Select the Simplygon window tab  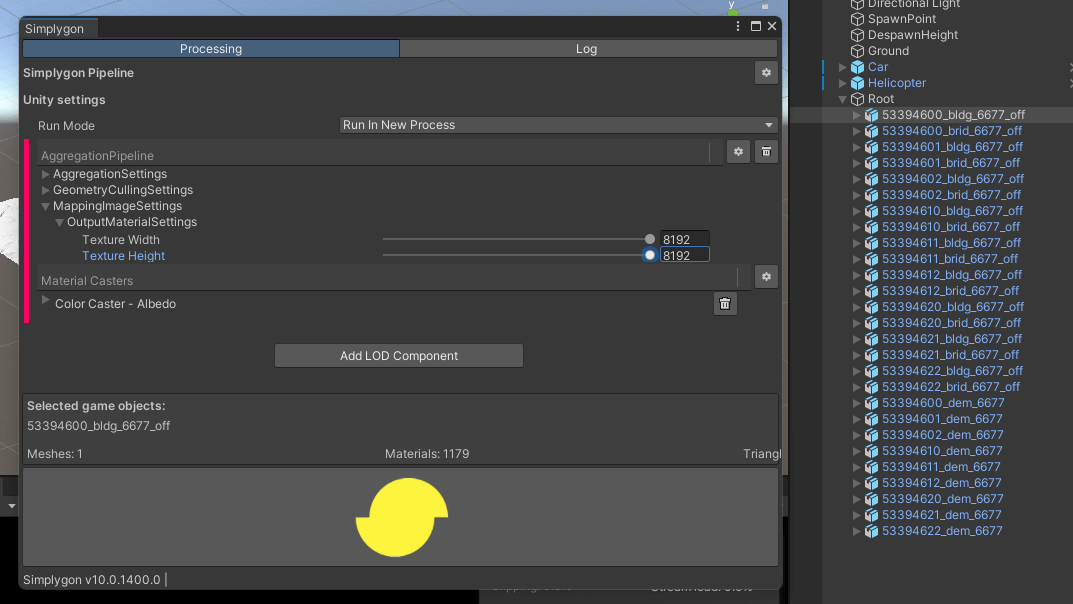59,29
